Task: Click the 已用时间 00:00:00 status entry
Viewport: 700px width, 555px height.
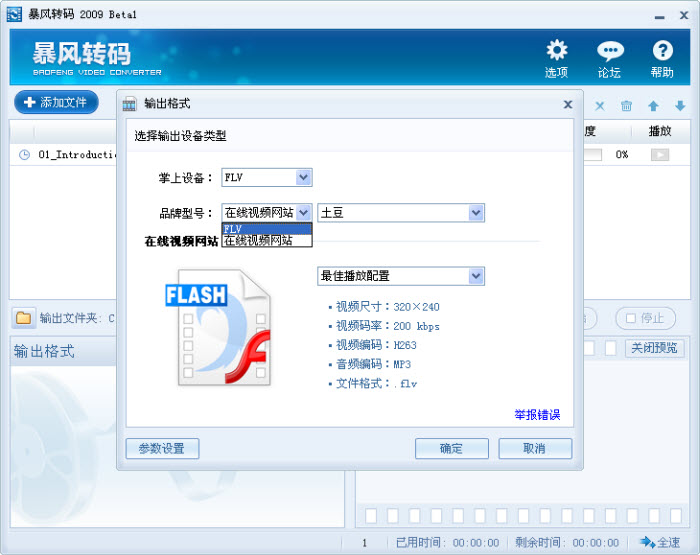Action: click(447, 542)
